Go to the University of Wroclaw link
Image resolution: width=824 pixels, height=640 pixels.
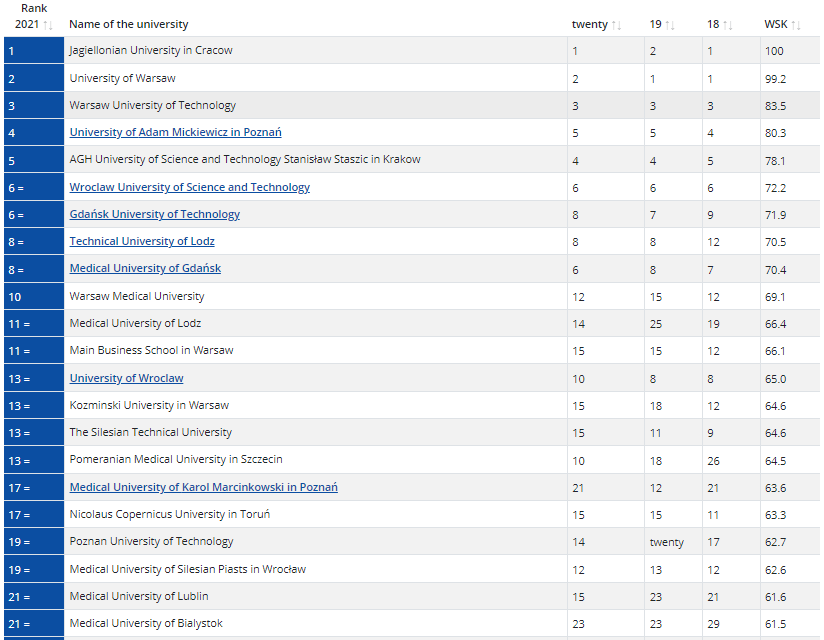[126, 378]
